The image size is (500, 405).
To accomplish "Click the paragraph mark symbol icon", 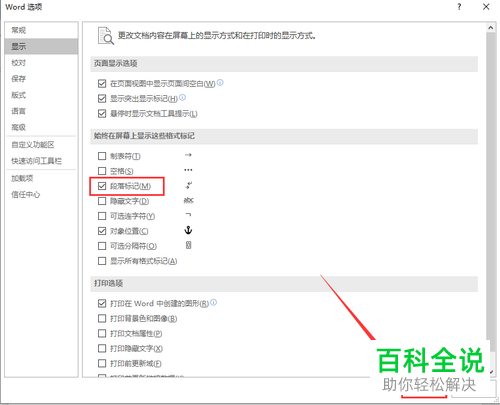I will point(189,185).
